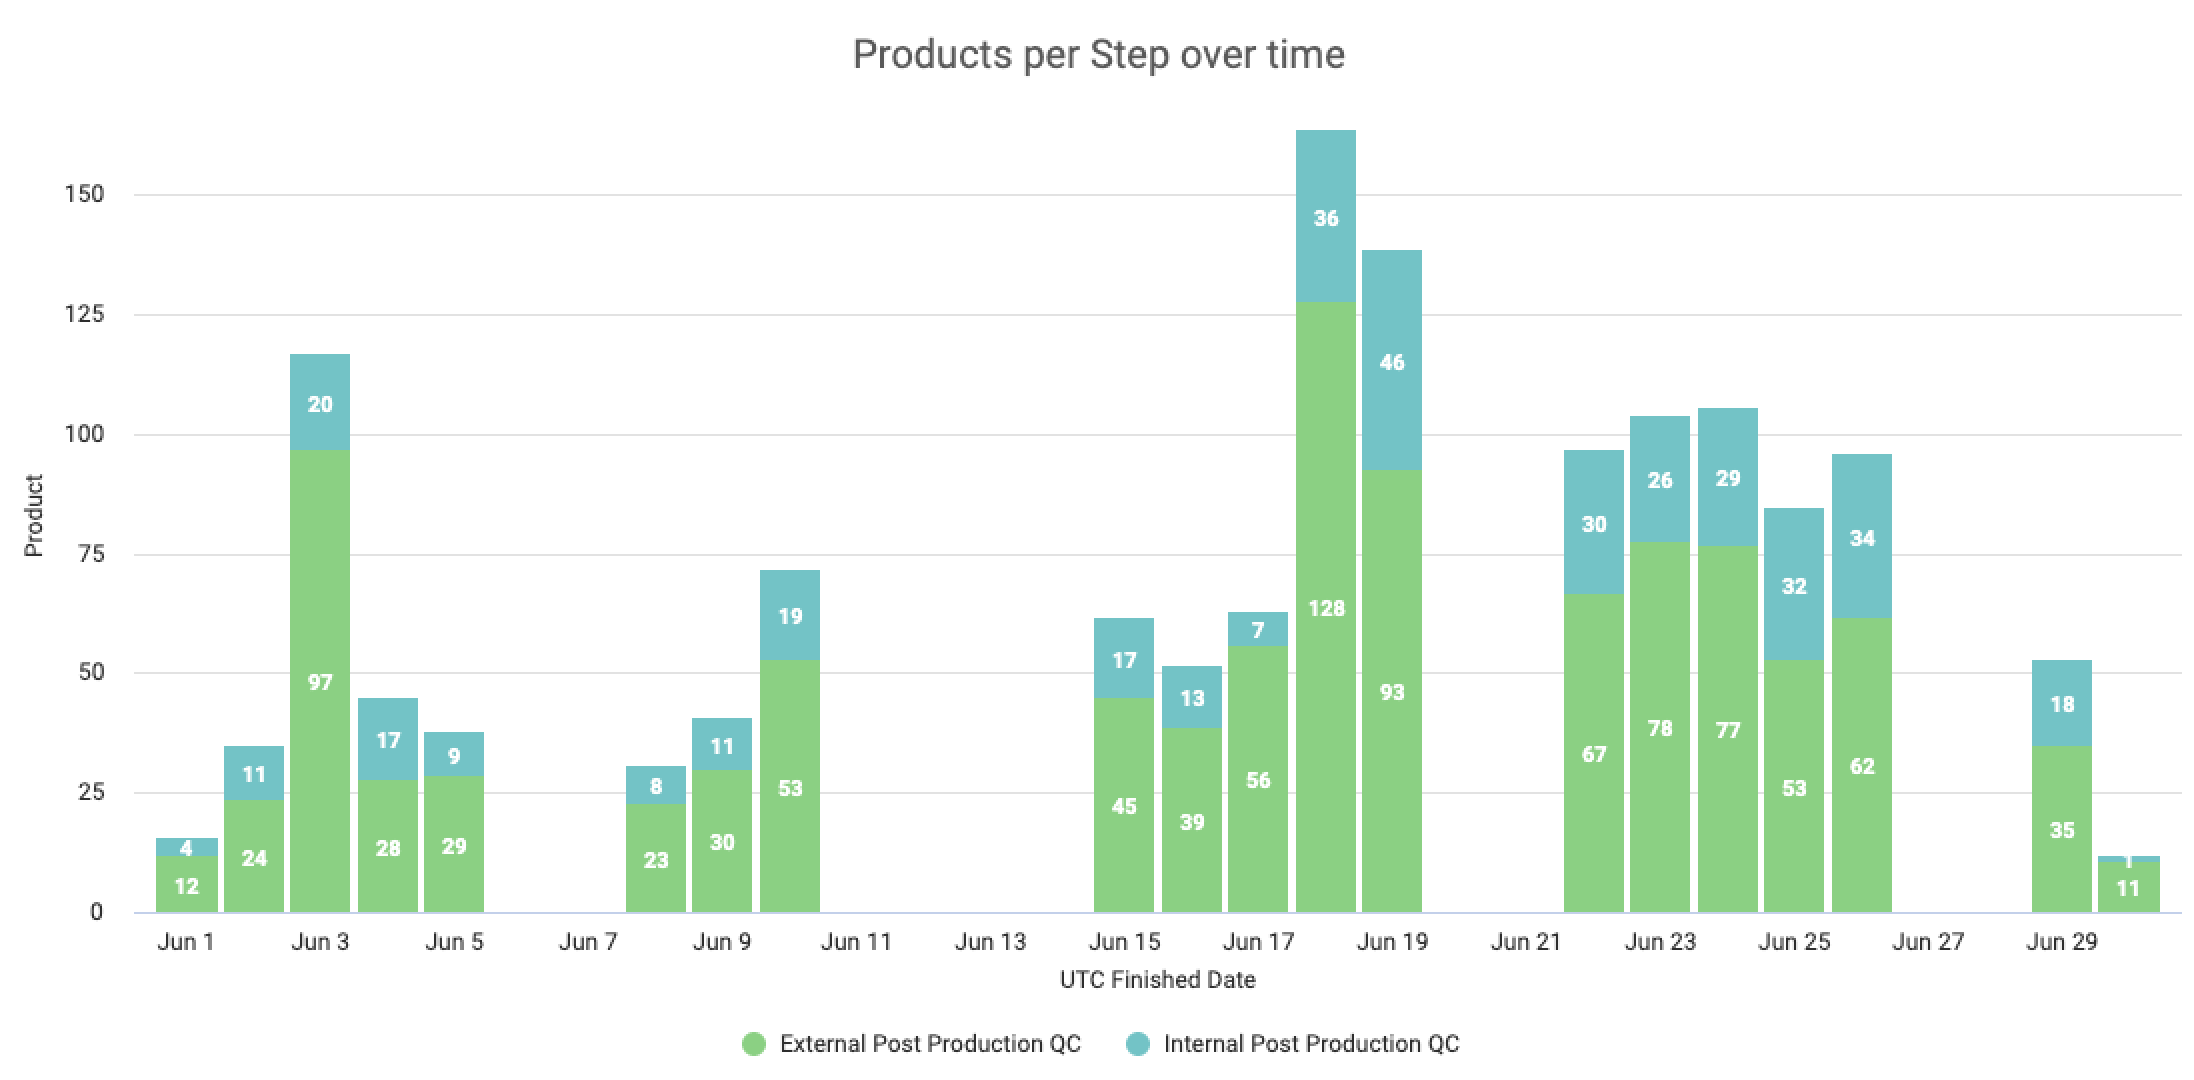Screen dimensions: 2194x1080
Task: Select the teal segment labeled 7
Action: [x=1258, y=629]
